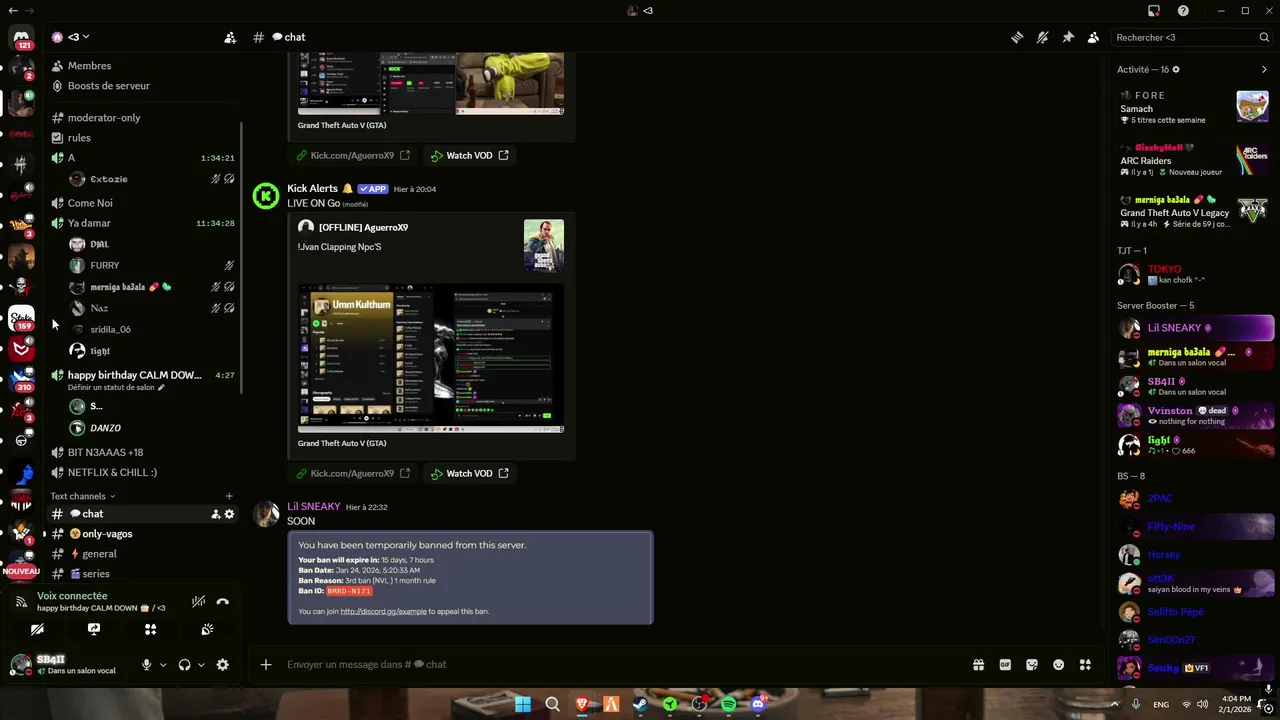Open the rules channel

pyautogui.click(x=144, y=138)
